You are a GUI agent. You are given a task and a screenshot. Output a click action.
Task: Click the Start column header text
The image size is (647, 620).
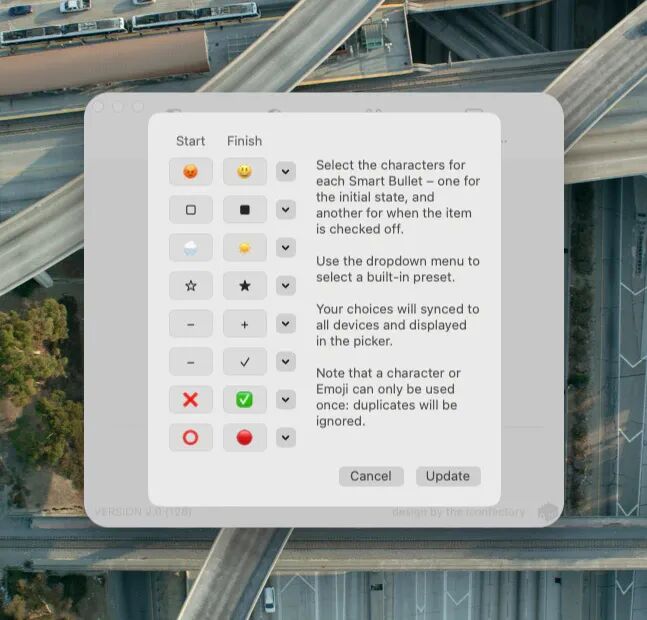click(x=191, y=141)
